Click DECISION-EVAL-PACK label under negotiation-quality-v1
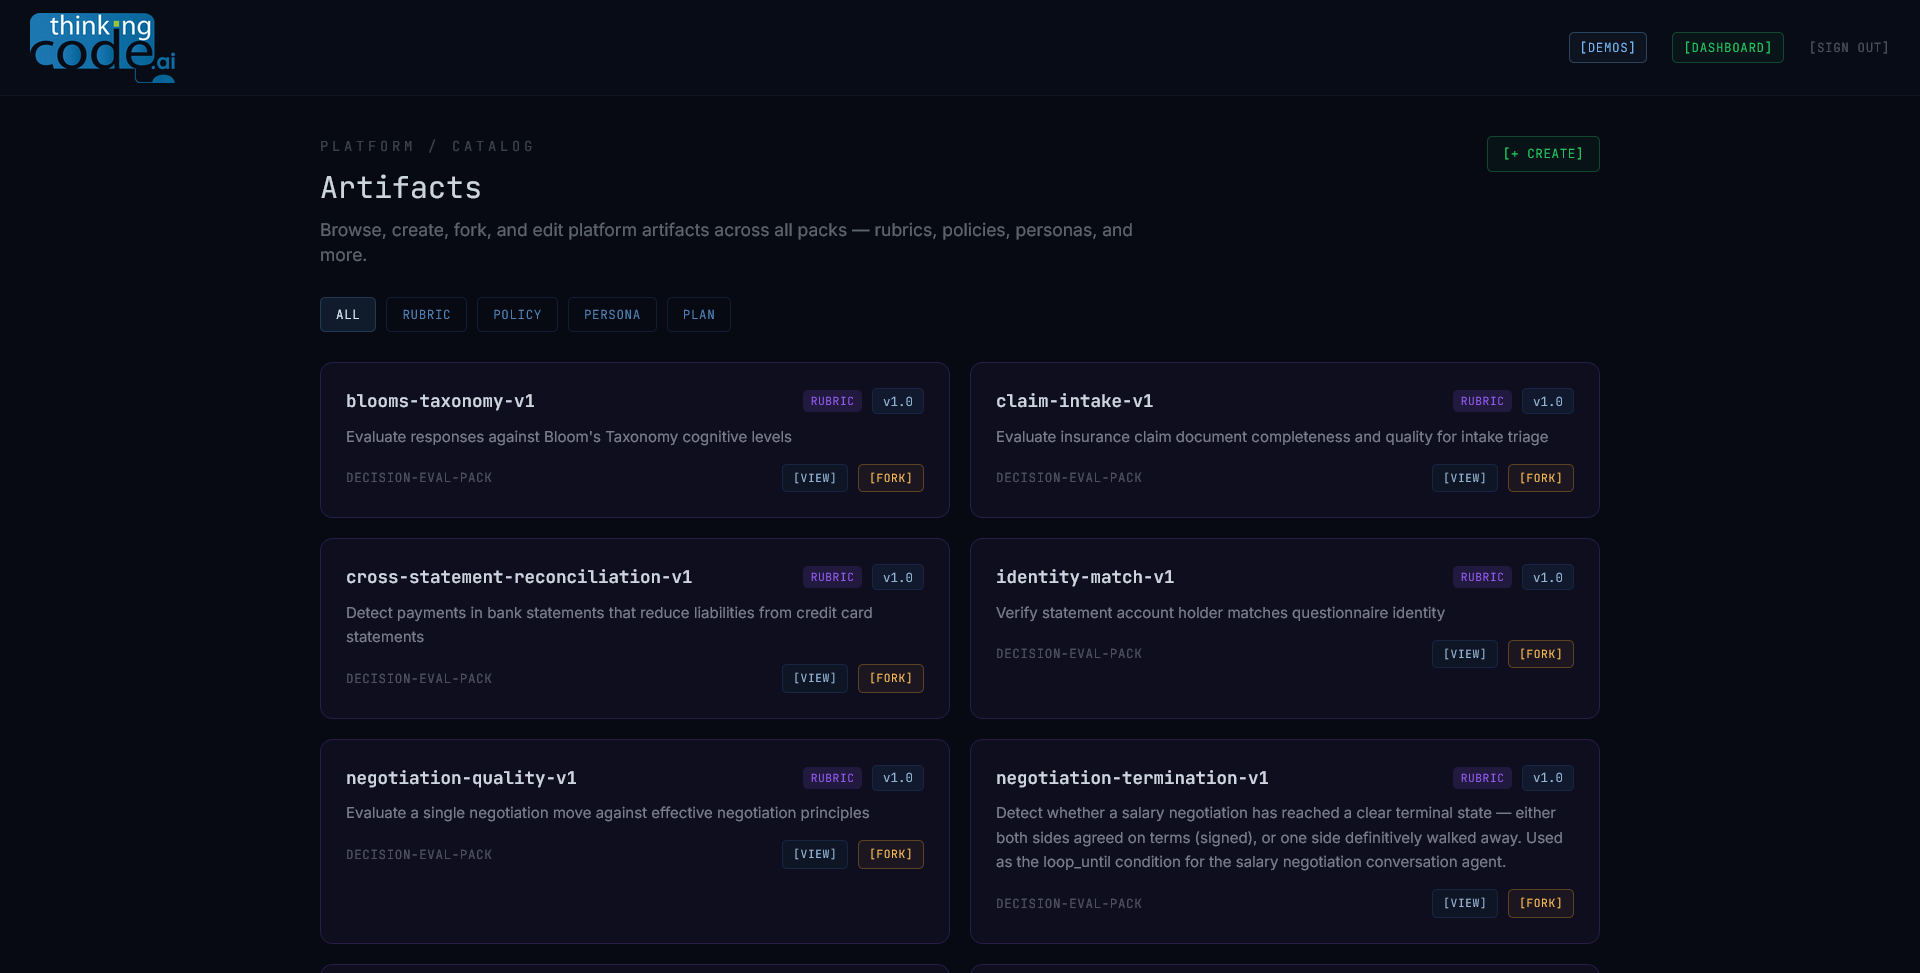This screenshot has height=973, width=1920. (x=419, y=855)
